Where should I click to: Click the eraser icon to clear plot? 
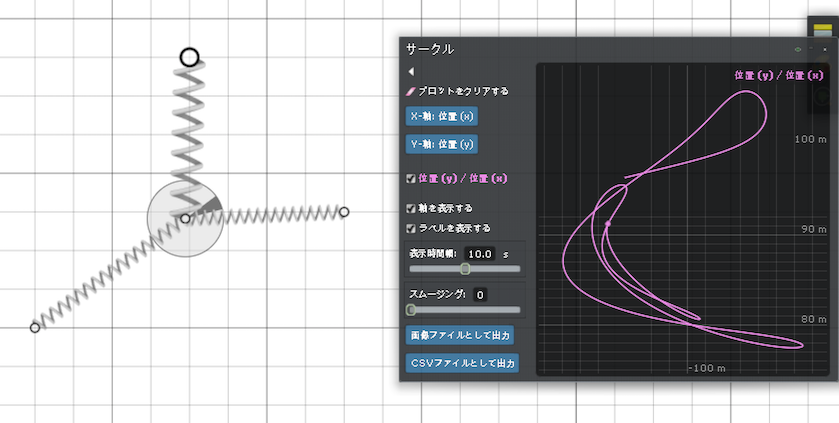411,91
